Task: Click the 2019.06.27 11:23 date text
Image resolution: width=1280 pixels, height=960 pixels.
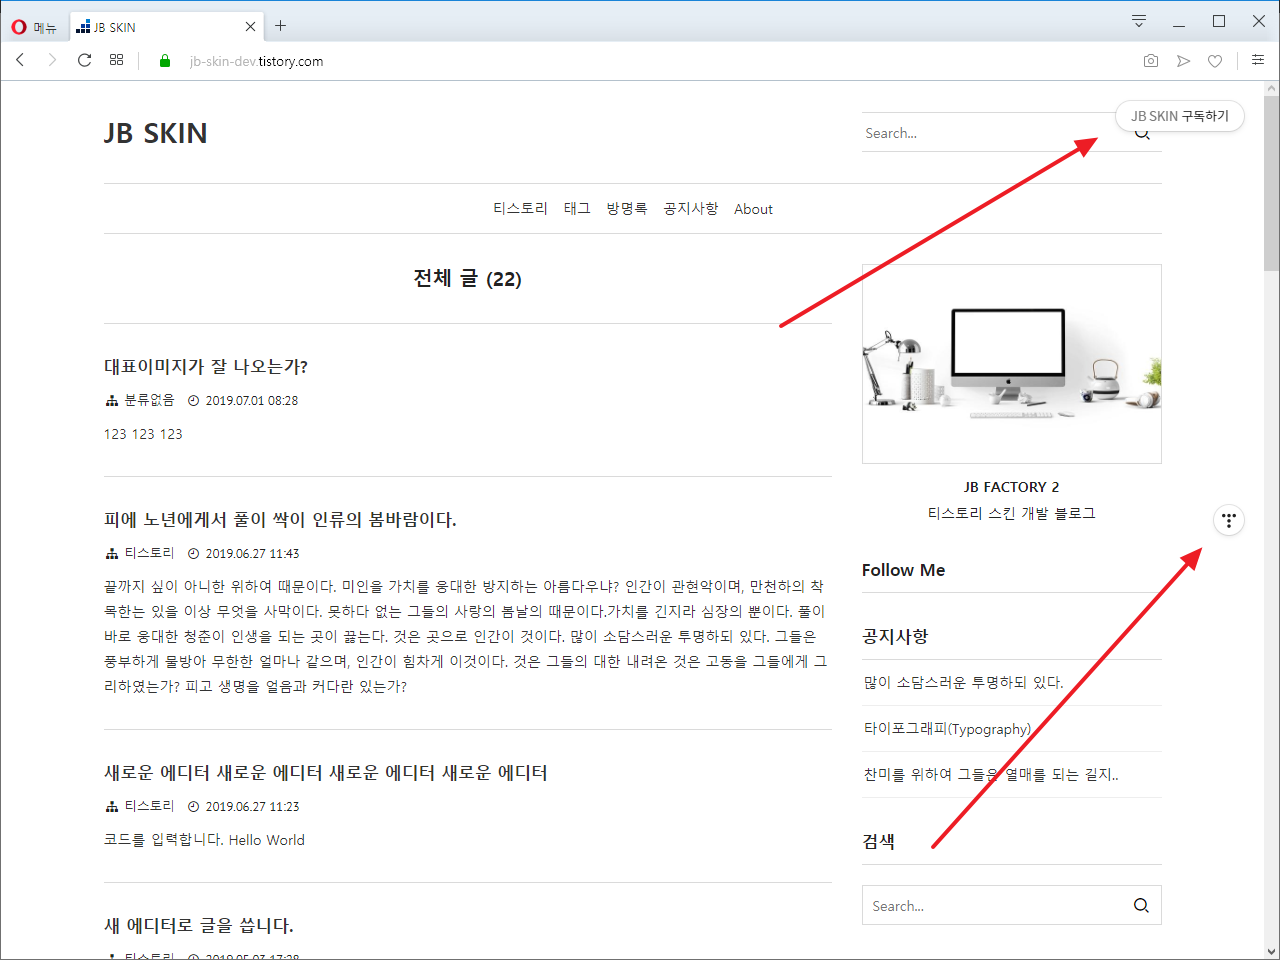Action: pos(252,806)
